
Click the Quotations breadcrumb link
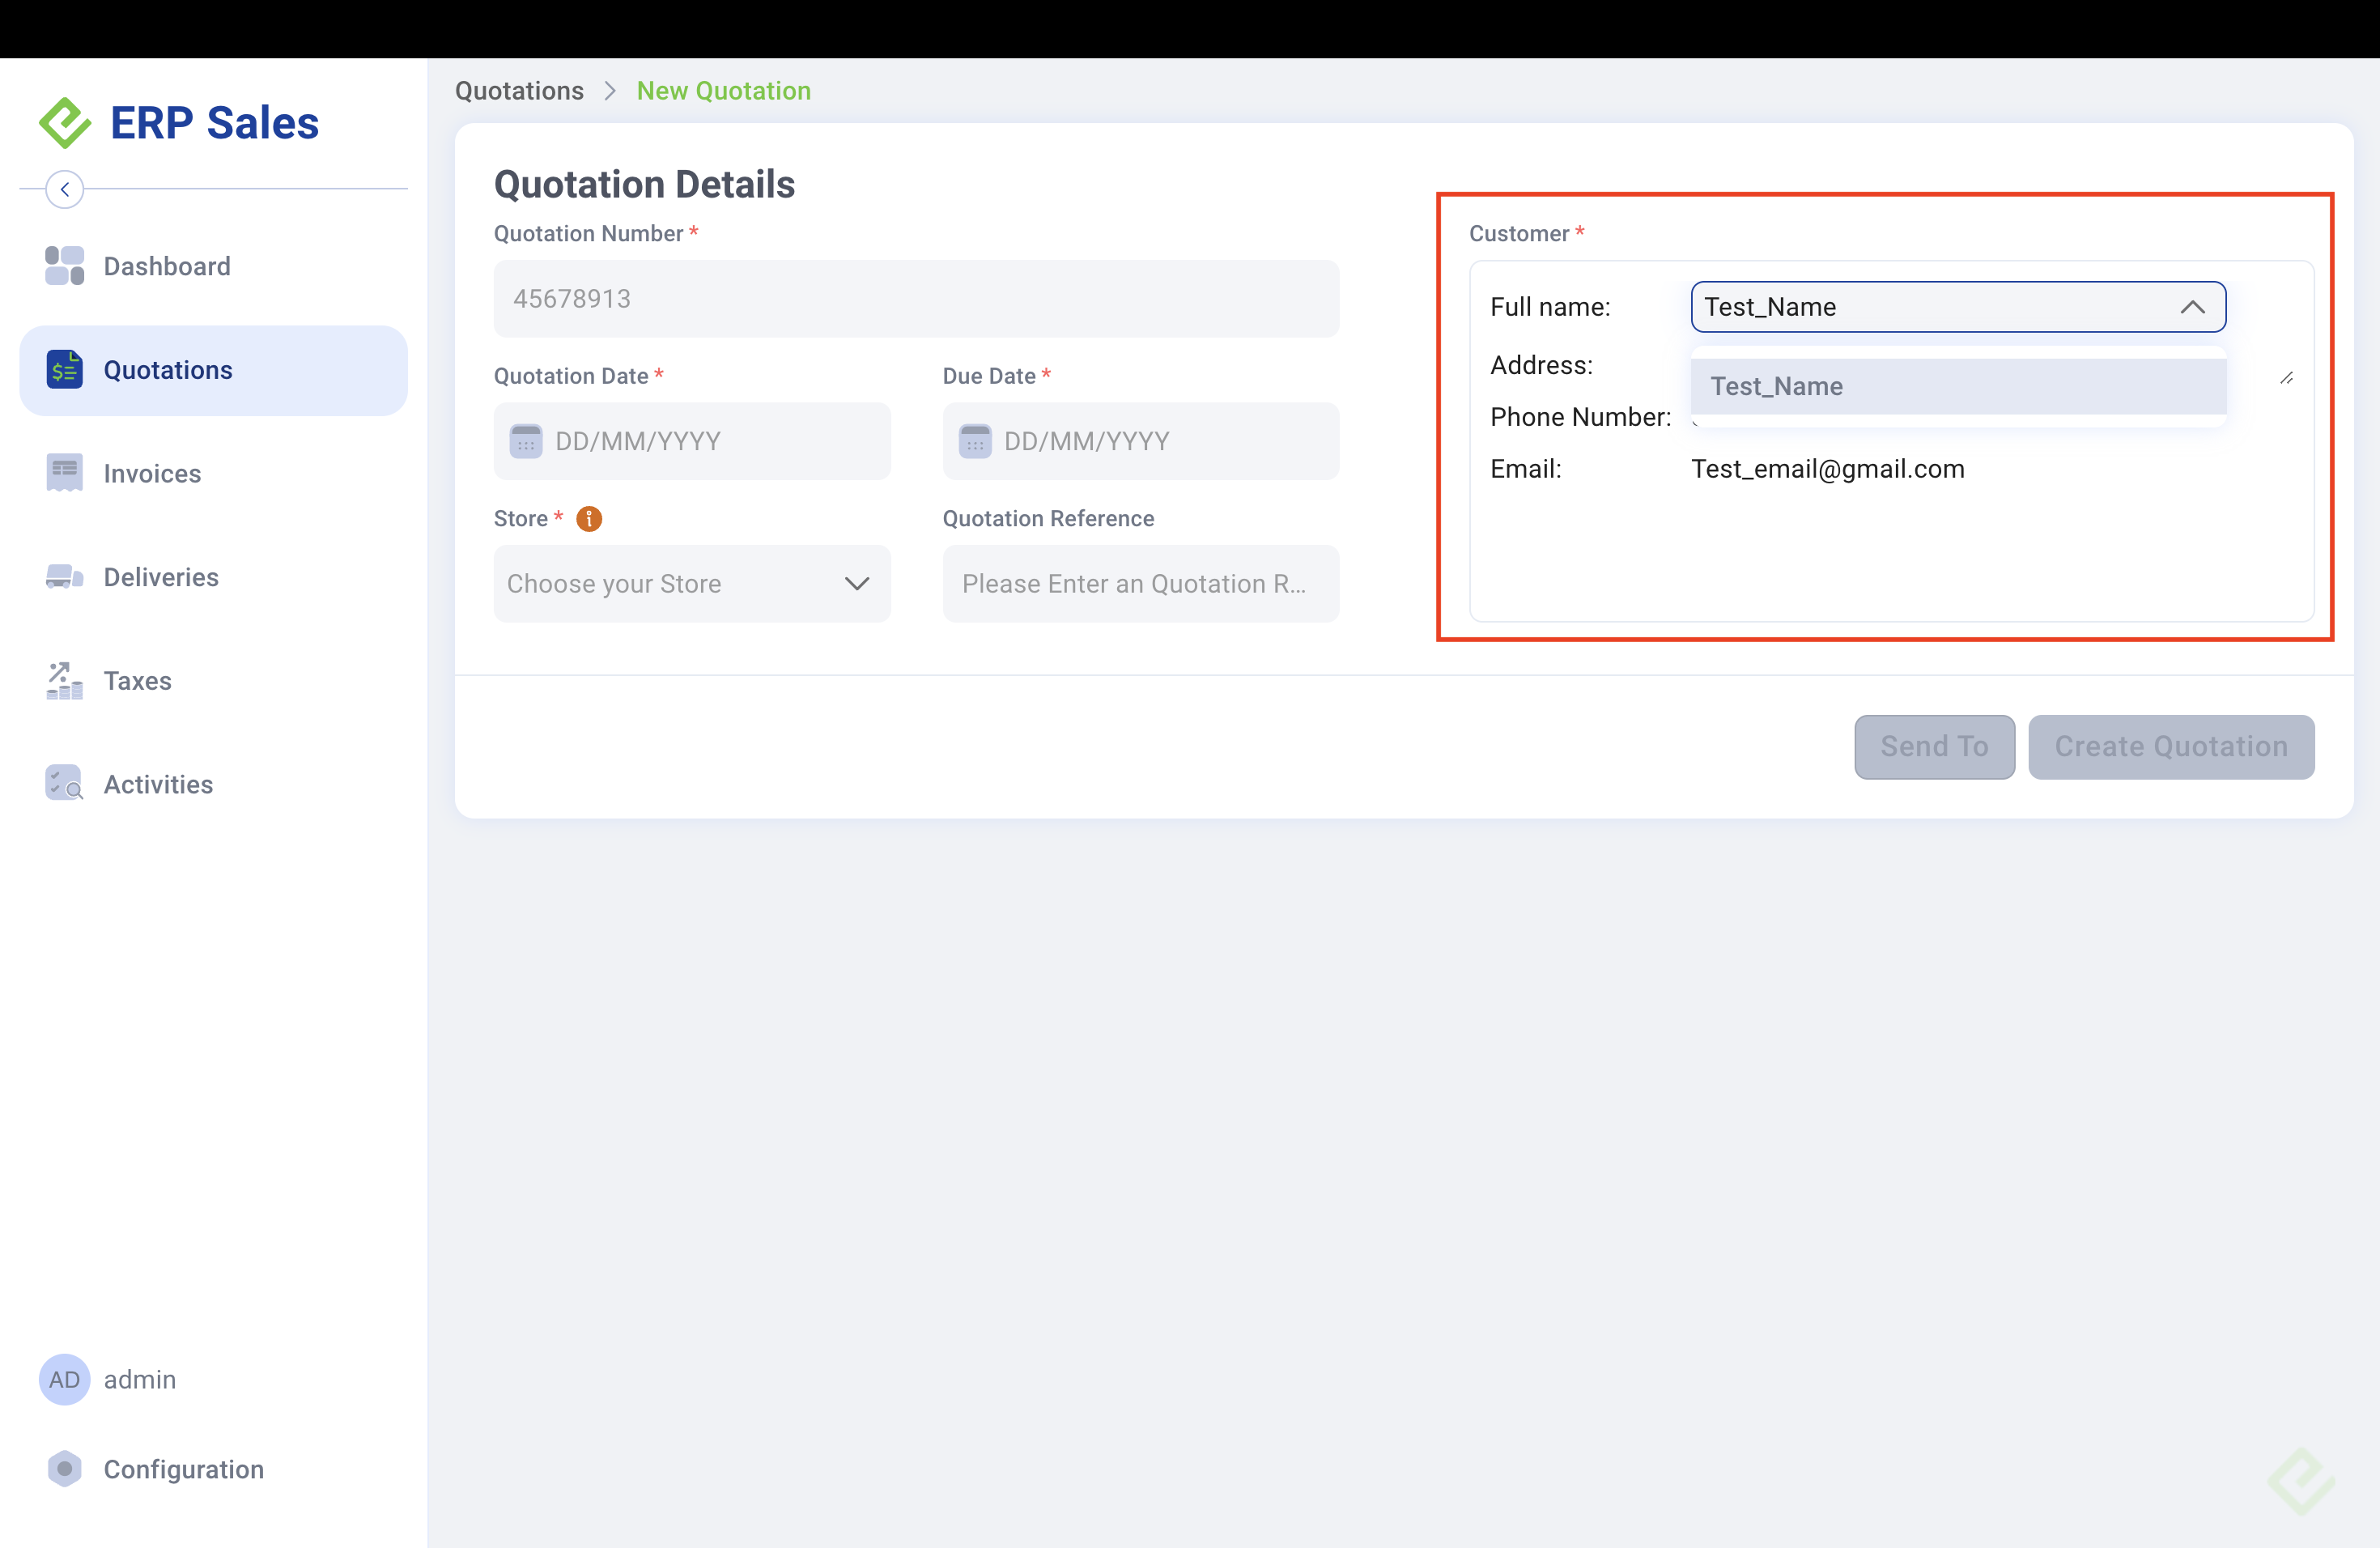click(x=519, y=91)
